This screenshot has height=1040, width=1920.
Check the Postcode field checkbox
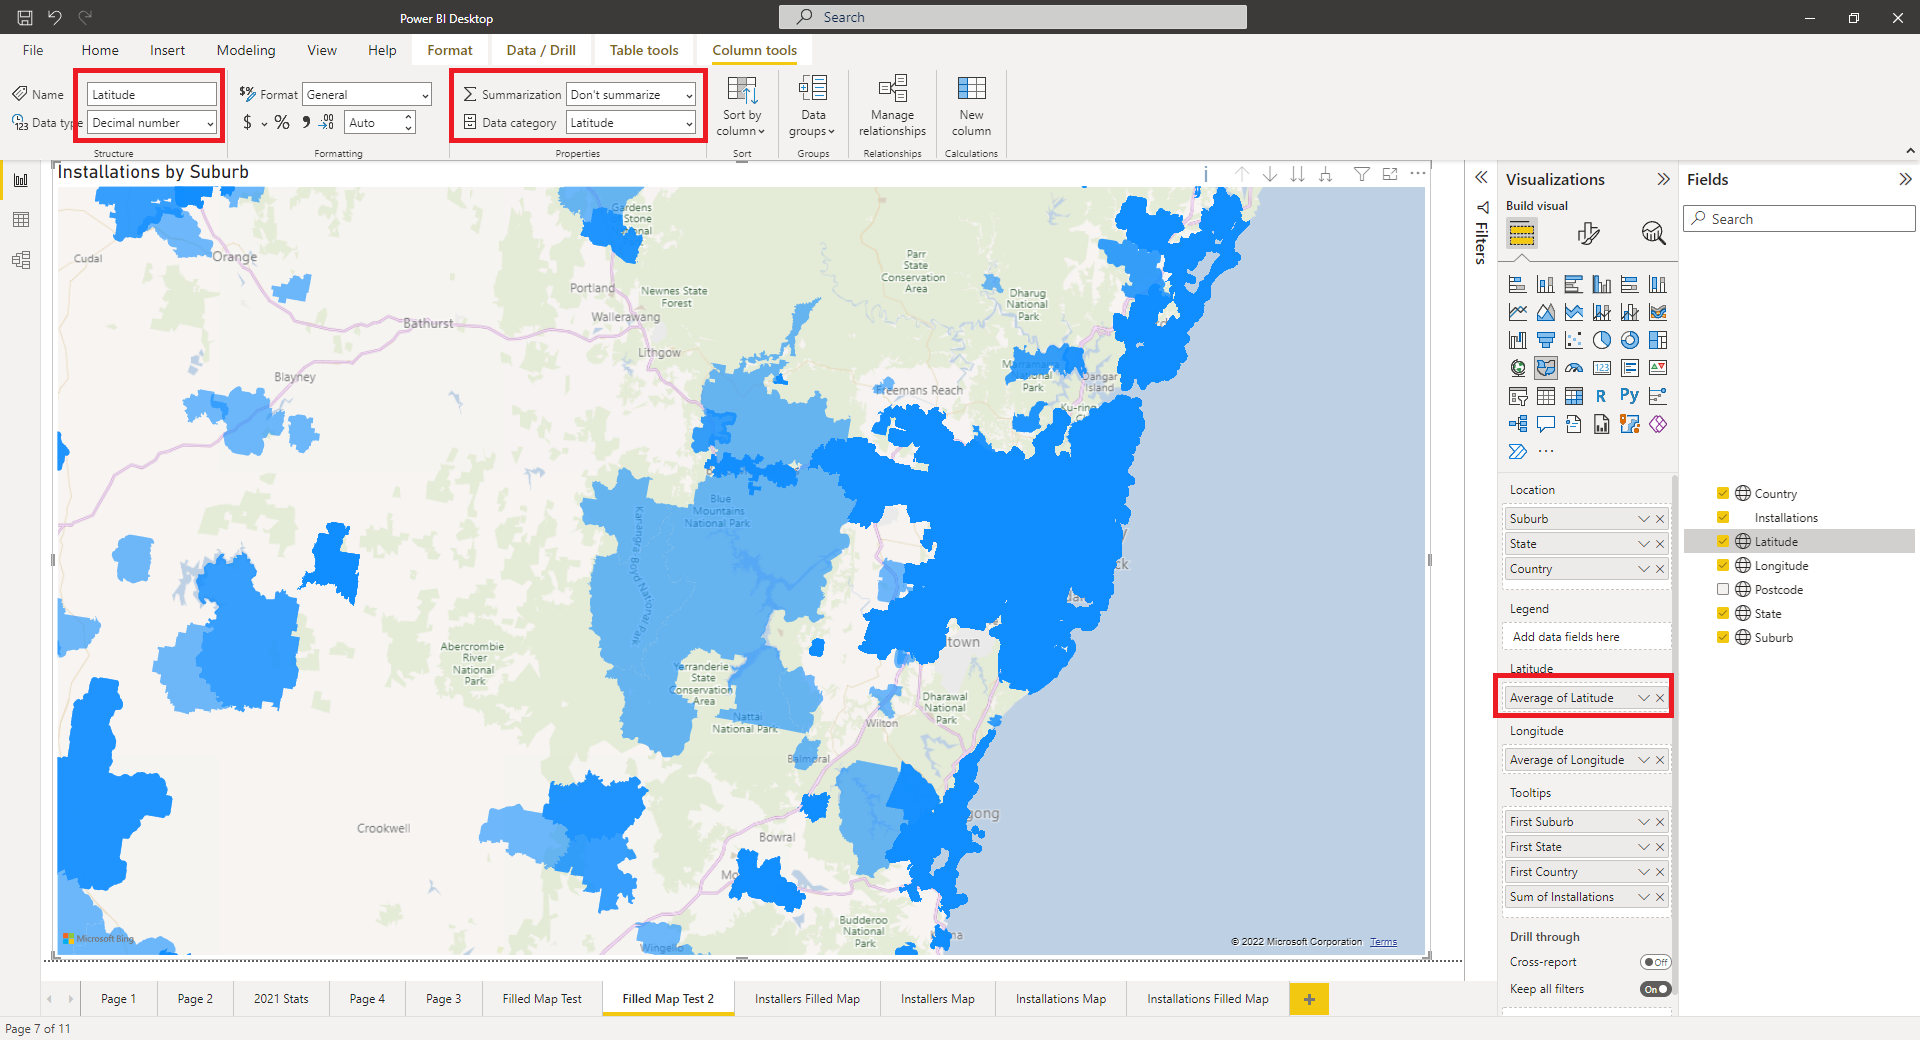coord(1723,589)
